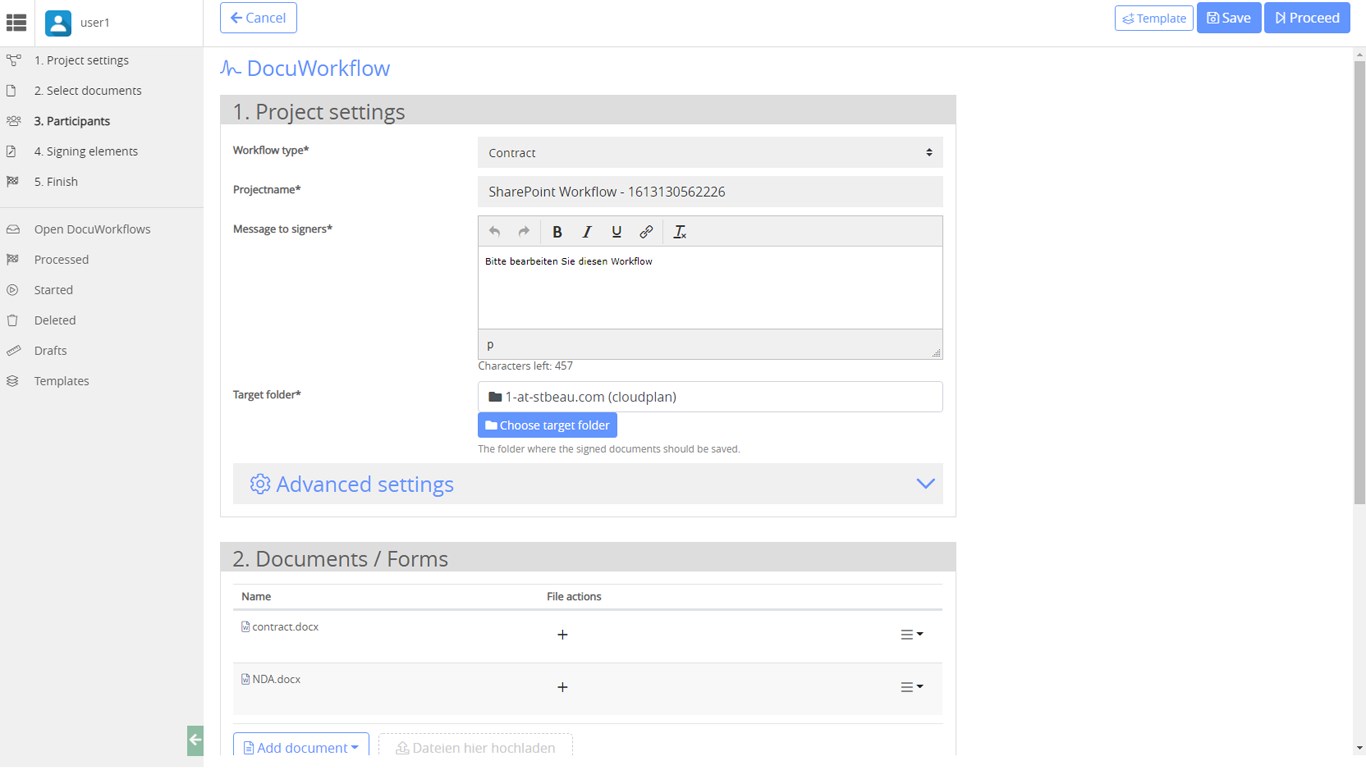Click the clear formatting icon
The image size is (1366, 768).
680,232
